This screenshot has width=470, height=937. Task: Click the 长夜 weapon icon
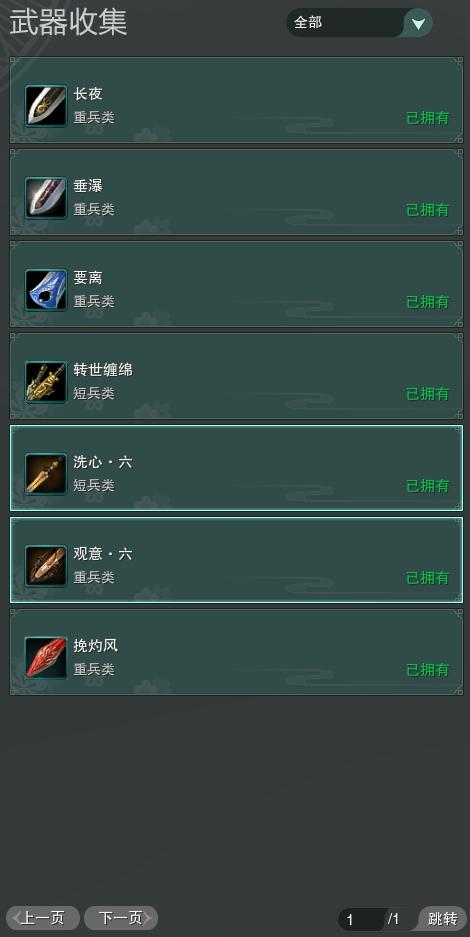[46, 106]
